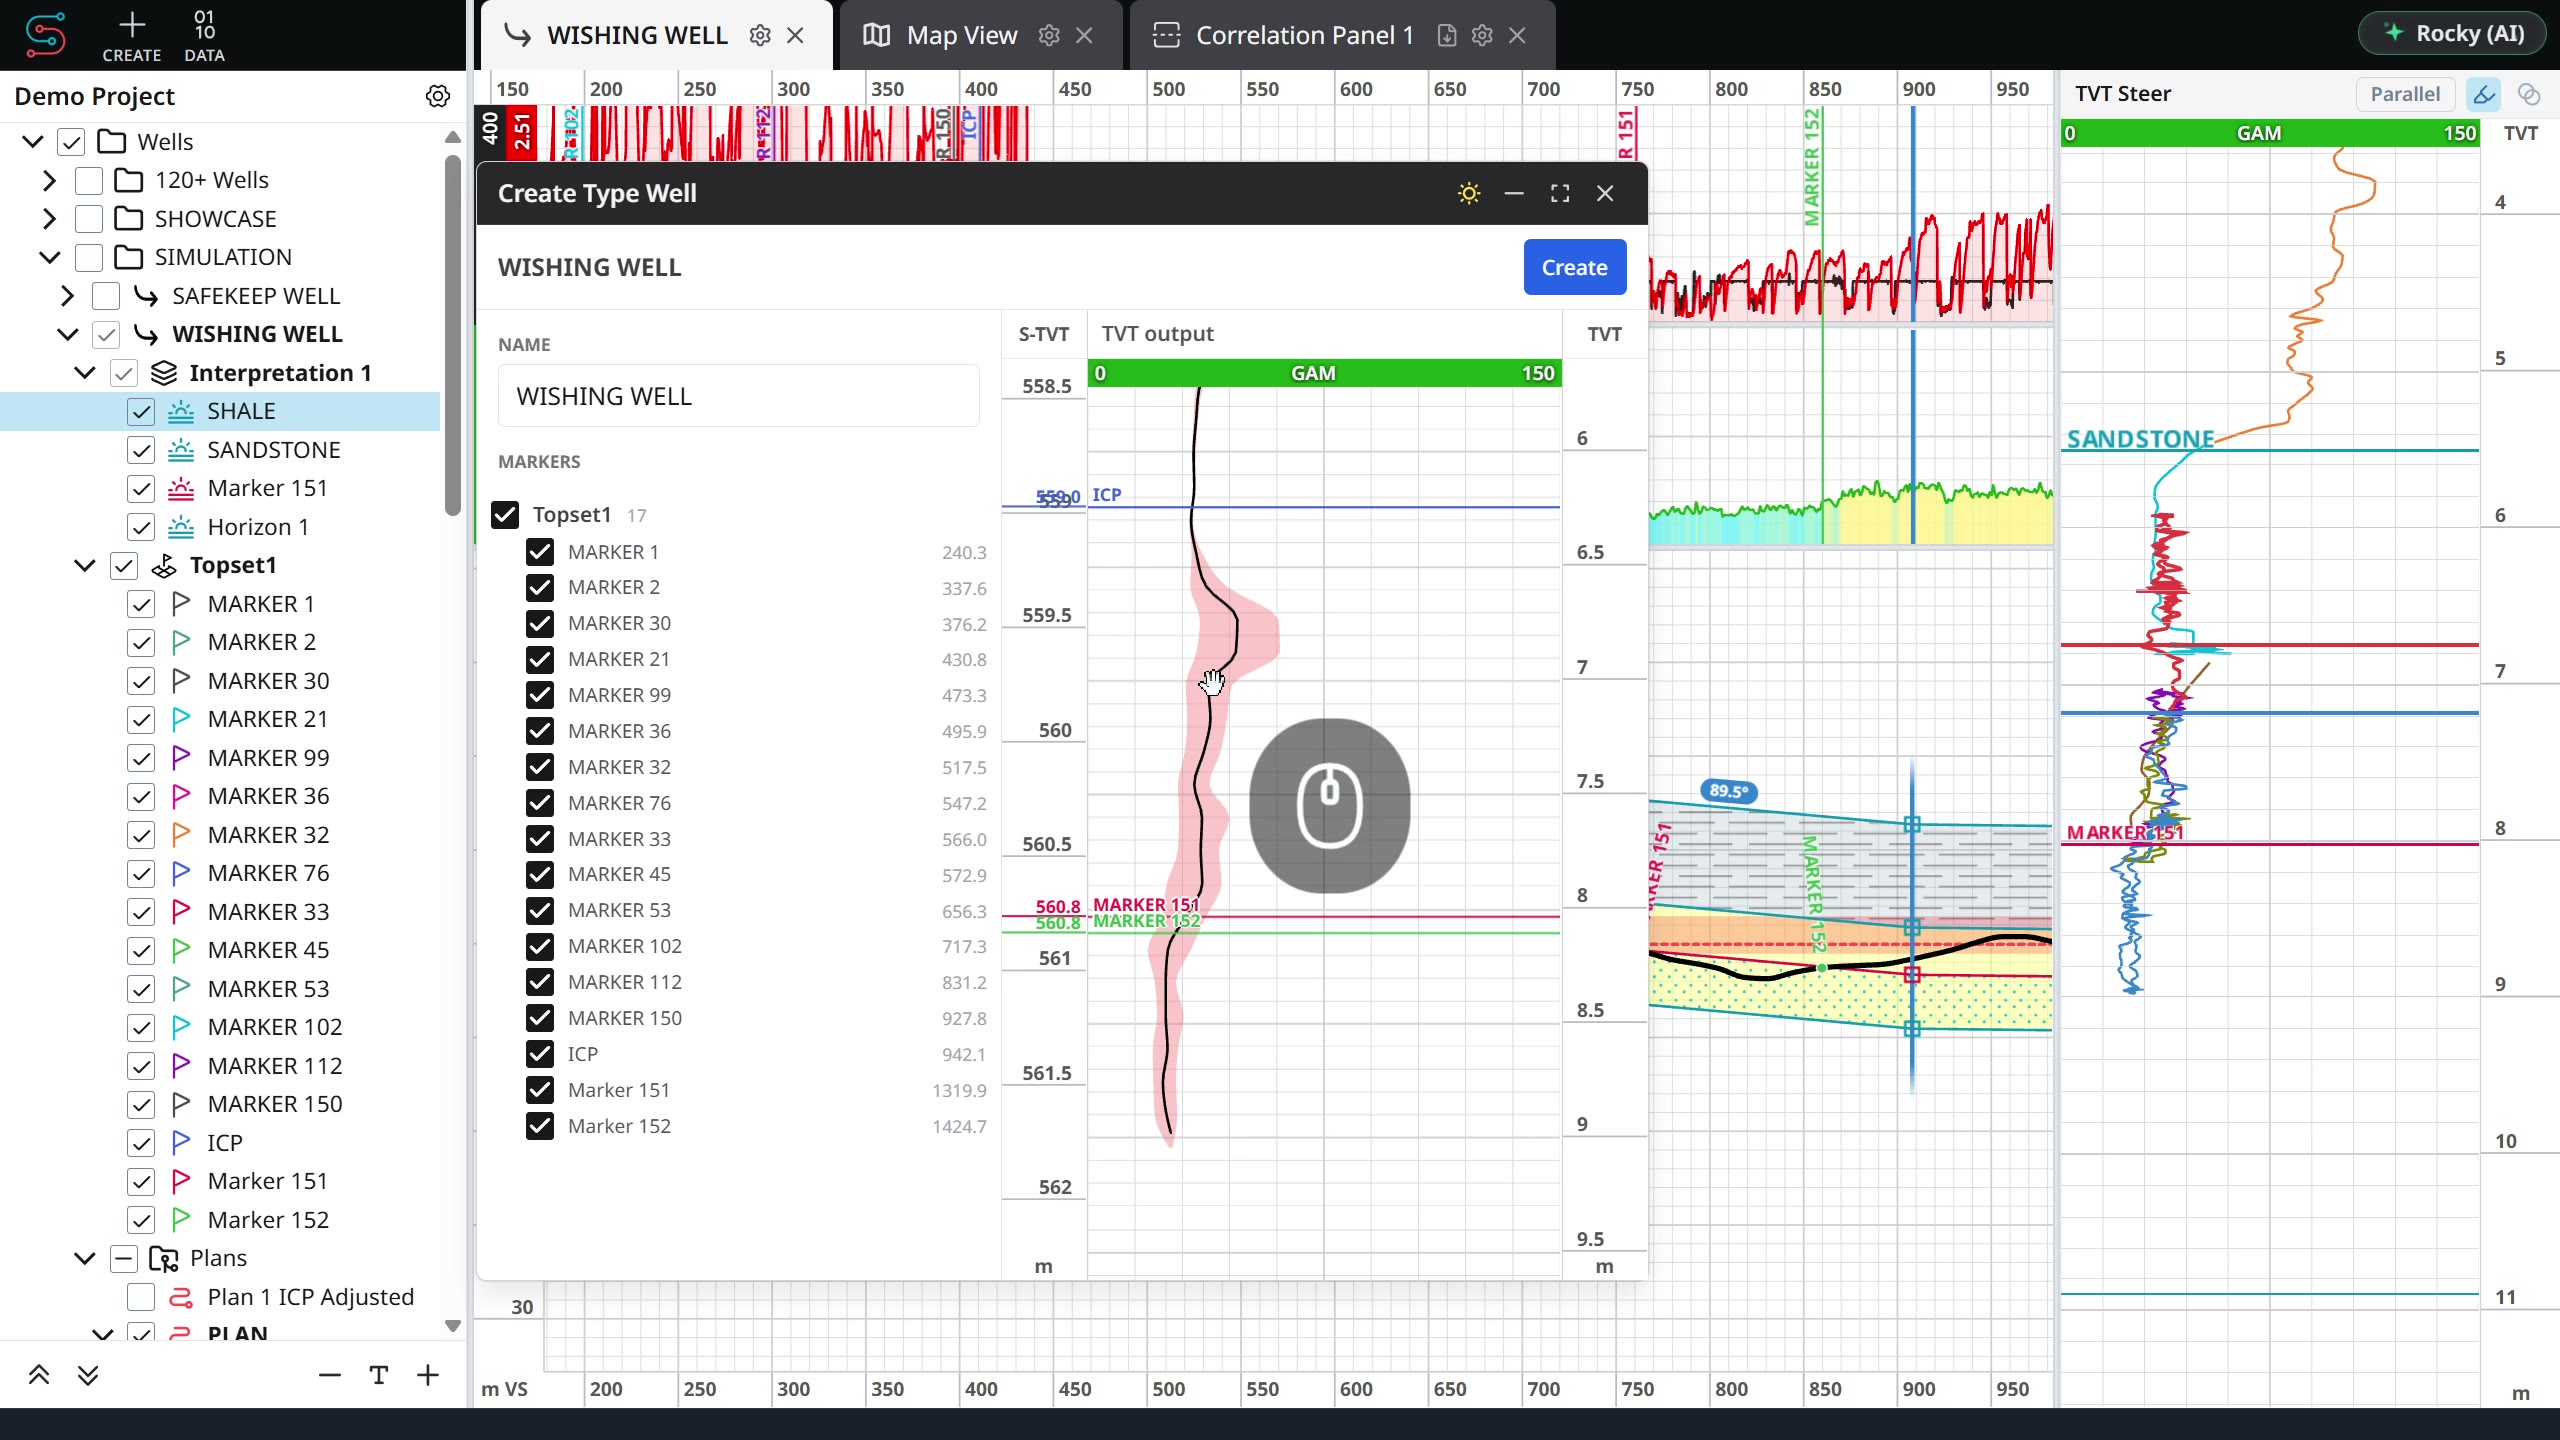Open Map View tab settings gear
The image size is (2560, 1440).
click(x=1049, y=35)
